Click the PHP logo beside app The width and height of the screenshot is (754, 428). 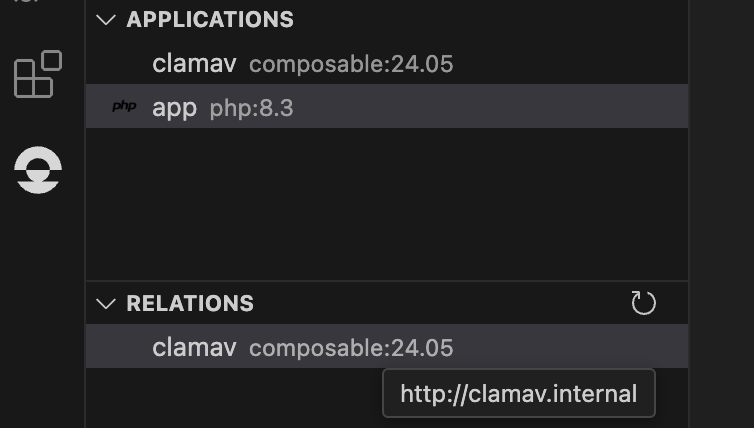point(124,106)
